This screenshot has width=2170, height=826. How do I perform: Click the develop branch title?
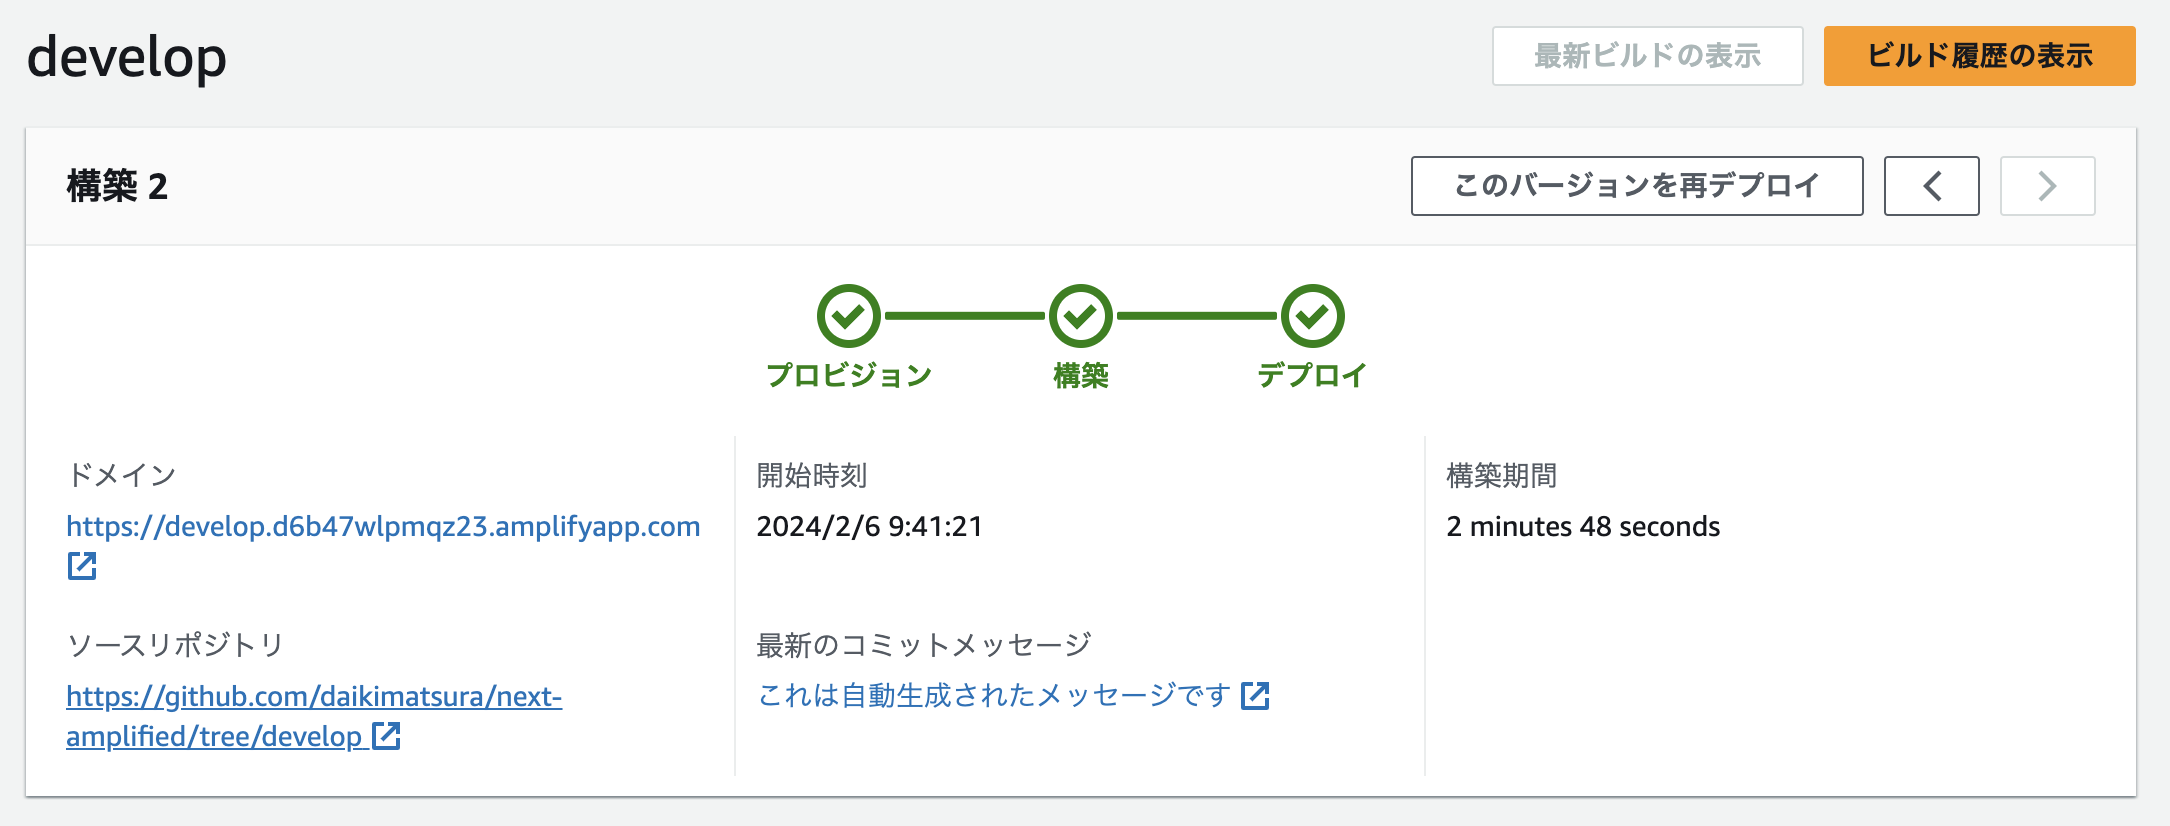tap(127, 57)
